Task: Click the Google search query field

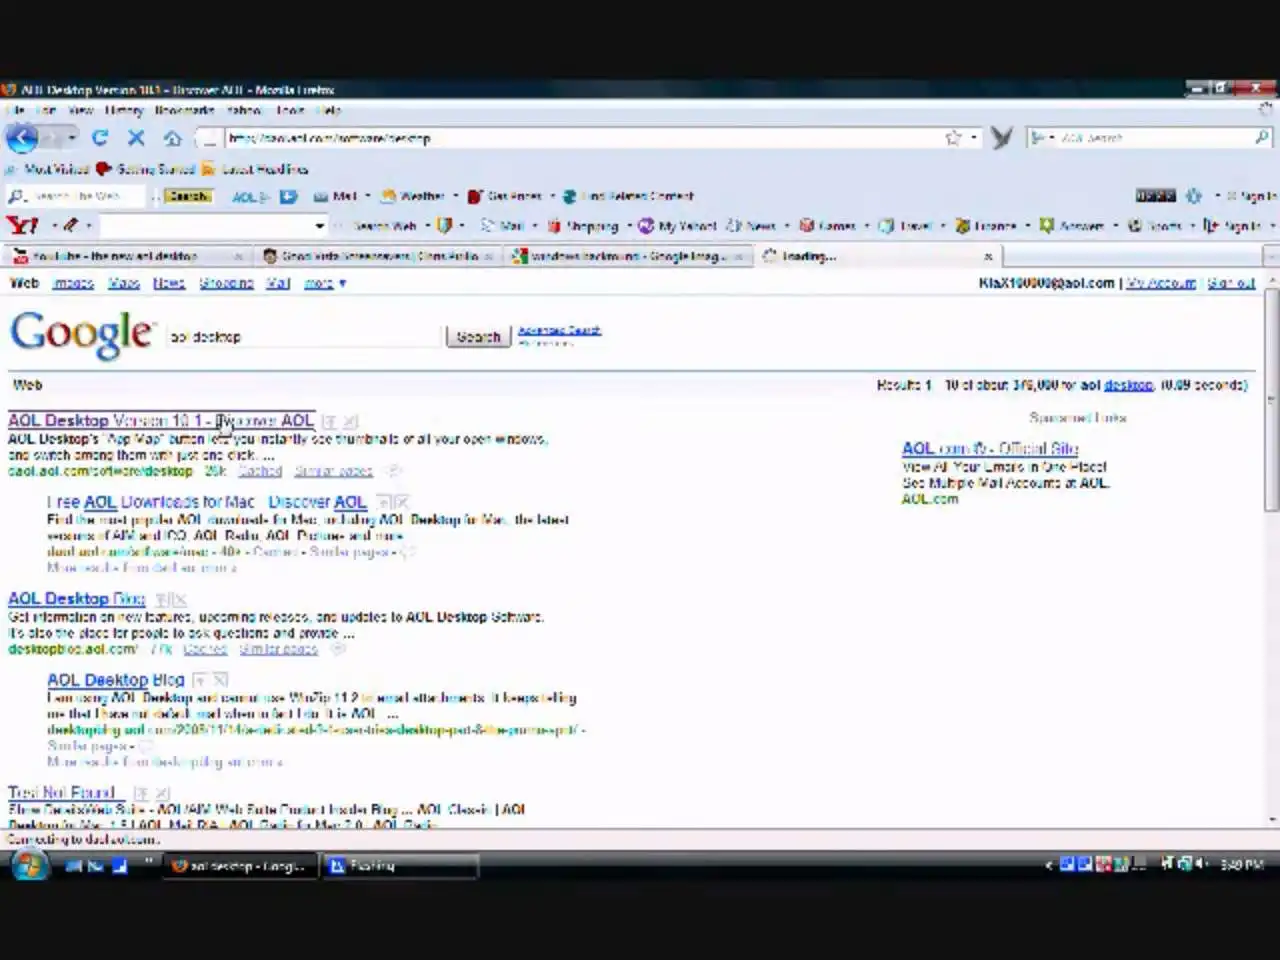Action: tap(303, 337)
